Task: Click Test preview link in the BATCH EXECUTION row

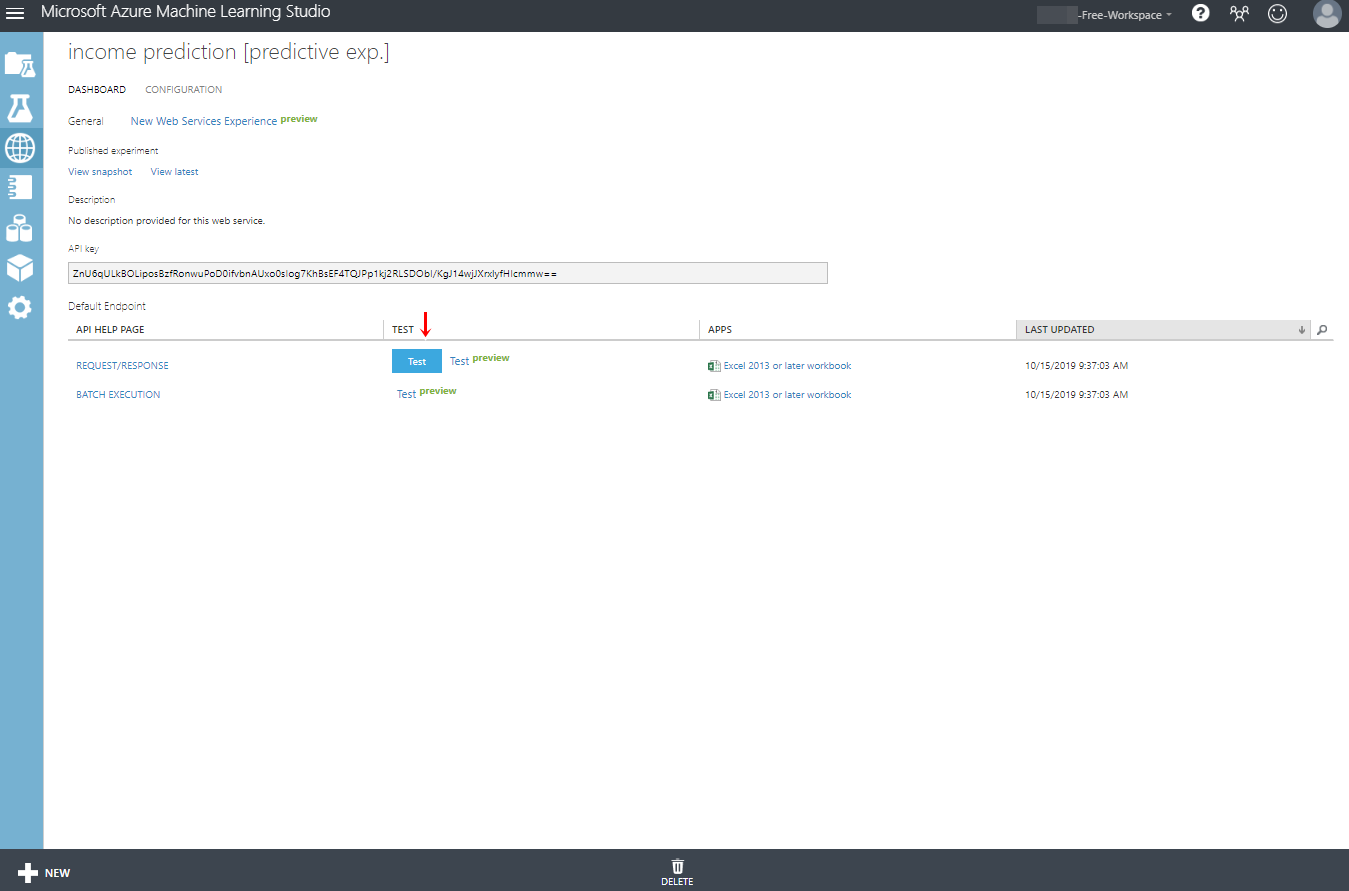Action: pyautogui.click(x=427, y=393)
